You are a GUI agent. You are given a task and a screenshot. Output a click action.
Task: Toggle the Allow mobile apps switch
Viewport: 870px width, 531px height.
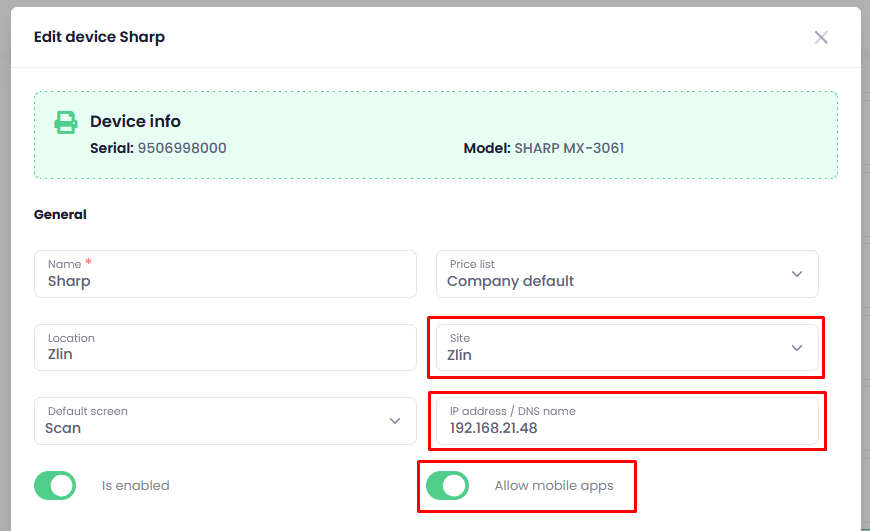pyautogui.click(x=447, y=486)
